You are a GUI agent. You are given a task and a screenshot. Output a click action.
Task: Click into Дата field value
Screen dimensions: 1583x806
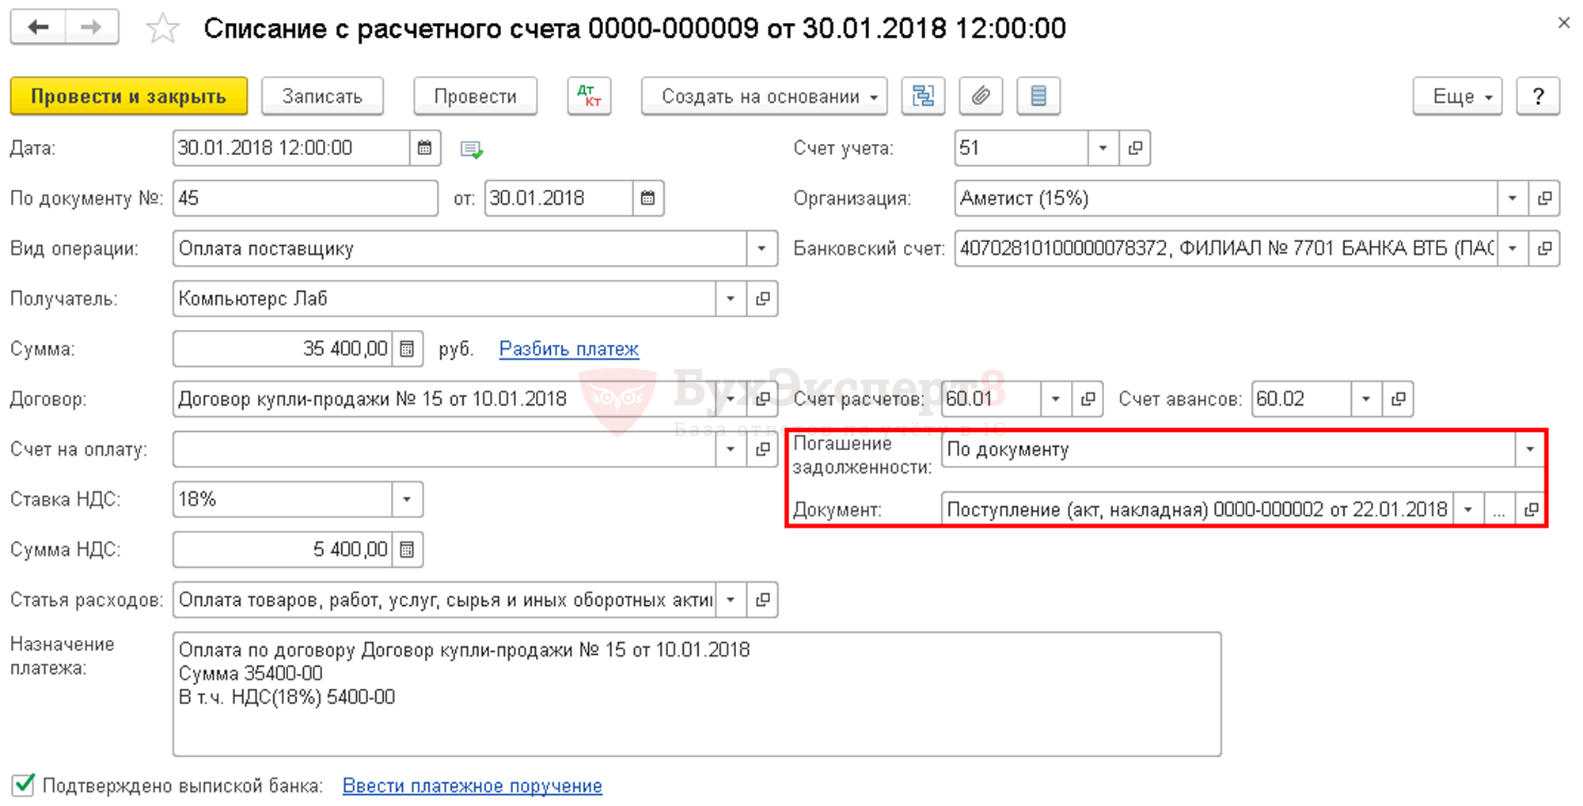[291, 148]
